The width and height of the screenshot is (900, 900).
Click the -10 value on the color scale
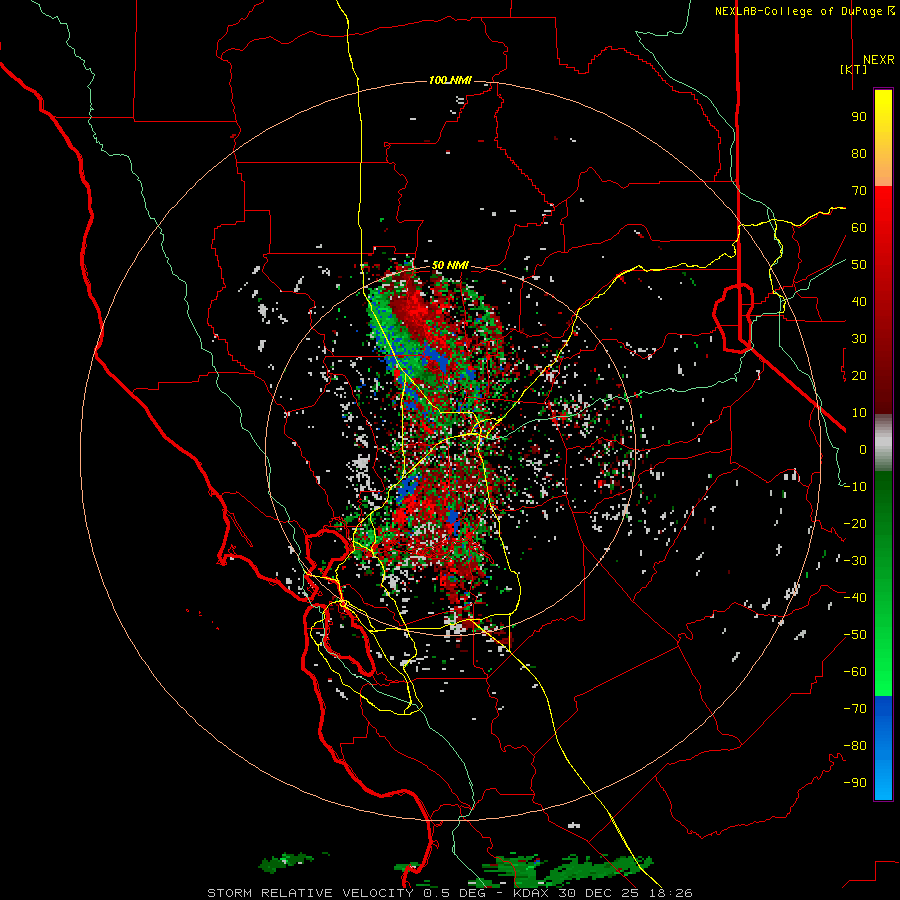click(855, 487)
